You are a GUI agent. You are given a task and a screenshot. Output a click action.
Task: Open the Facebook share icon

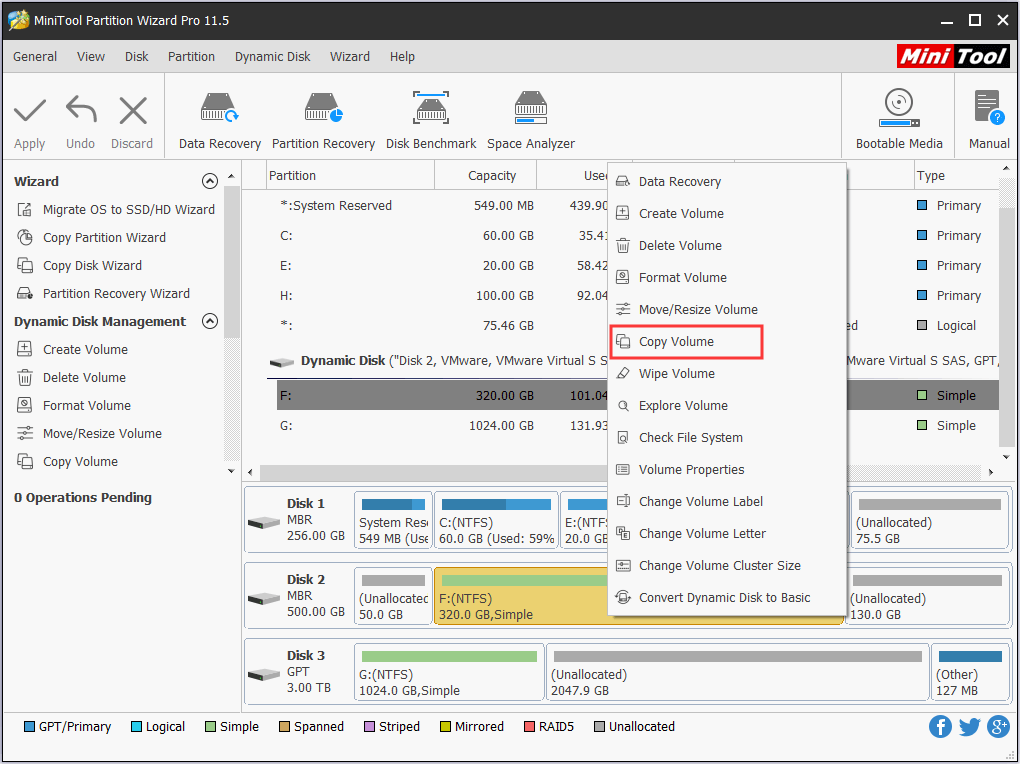click(x=940, y=726)
